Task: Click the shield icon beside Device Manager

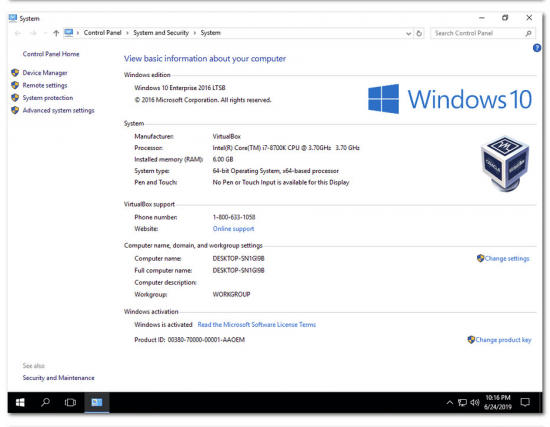Action: pyautogui.click(x=15, y=73)
